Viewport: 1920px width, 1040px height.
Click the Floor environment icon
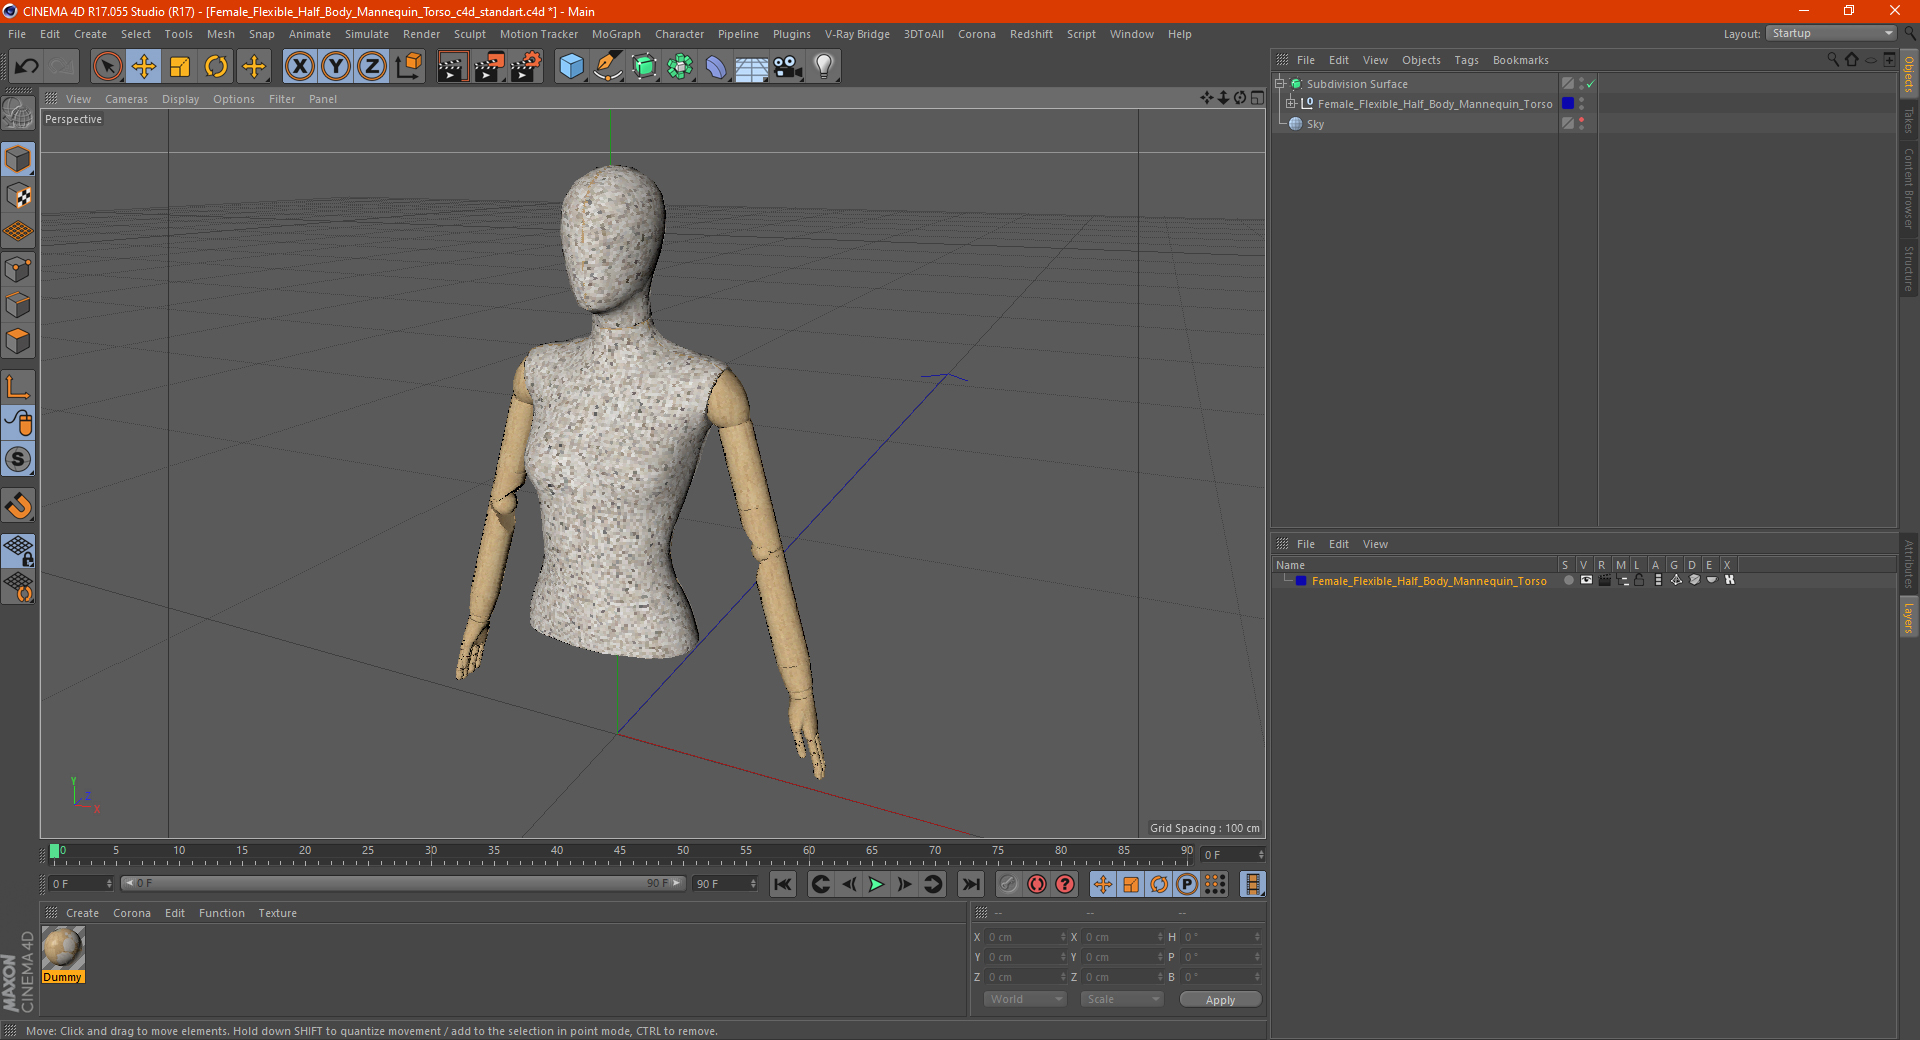pos(752,67)
